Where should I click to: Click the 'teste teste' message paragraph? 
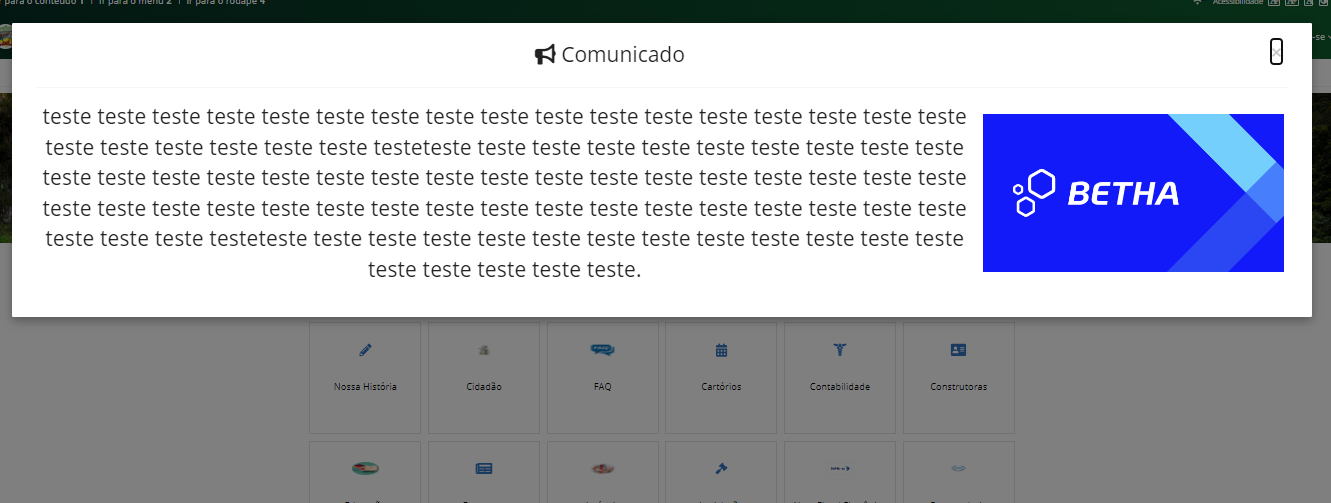pos(505,193)
